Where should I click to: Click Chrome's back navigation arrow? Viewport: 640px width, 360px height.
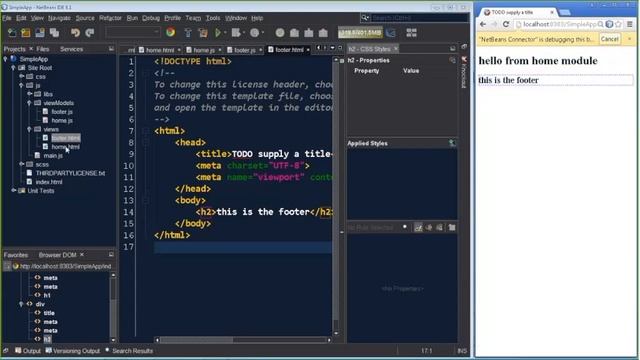pyautogui.click(x=483, y=24)
